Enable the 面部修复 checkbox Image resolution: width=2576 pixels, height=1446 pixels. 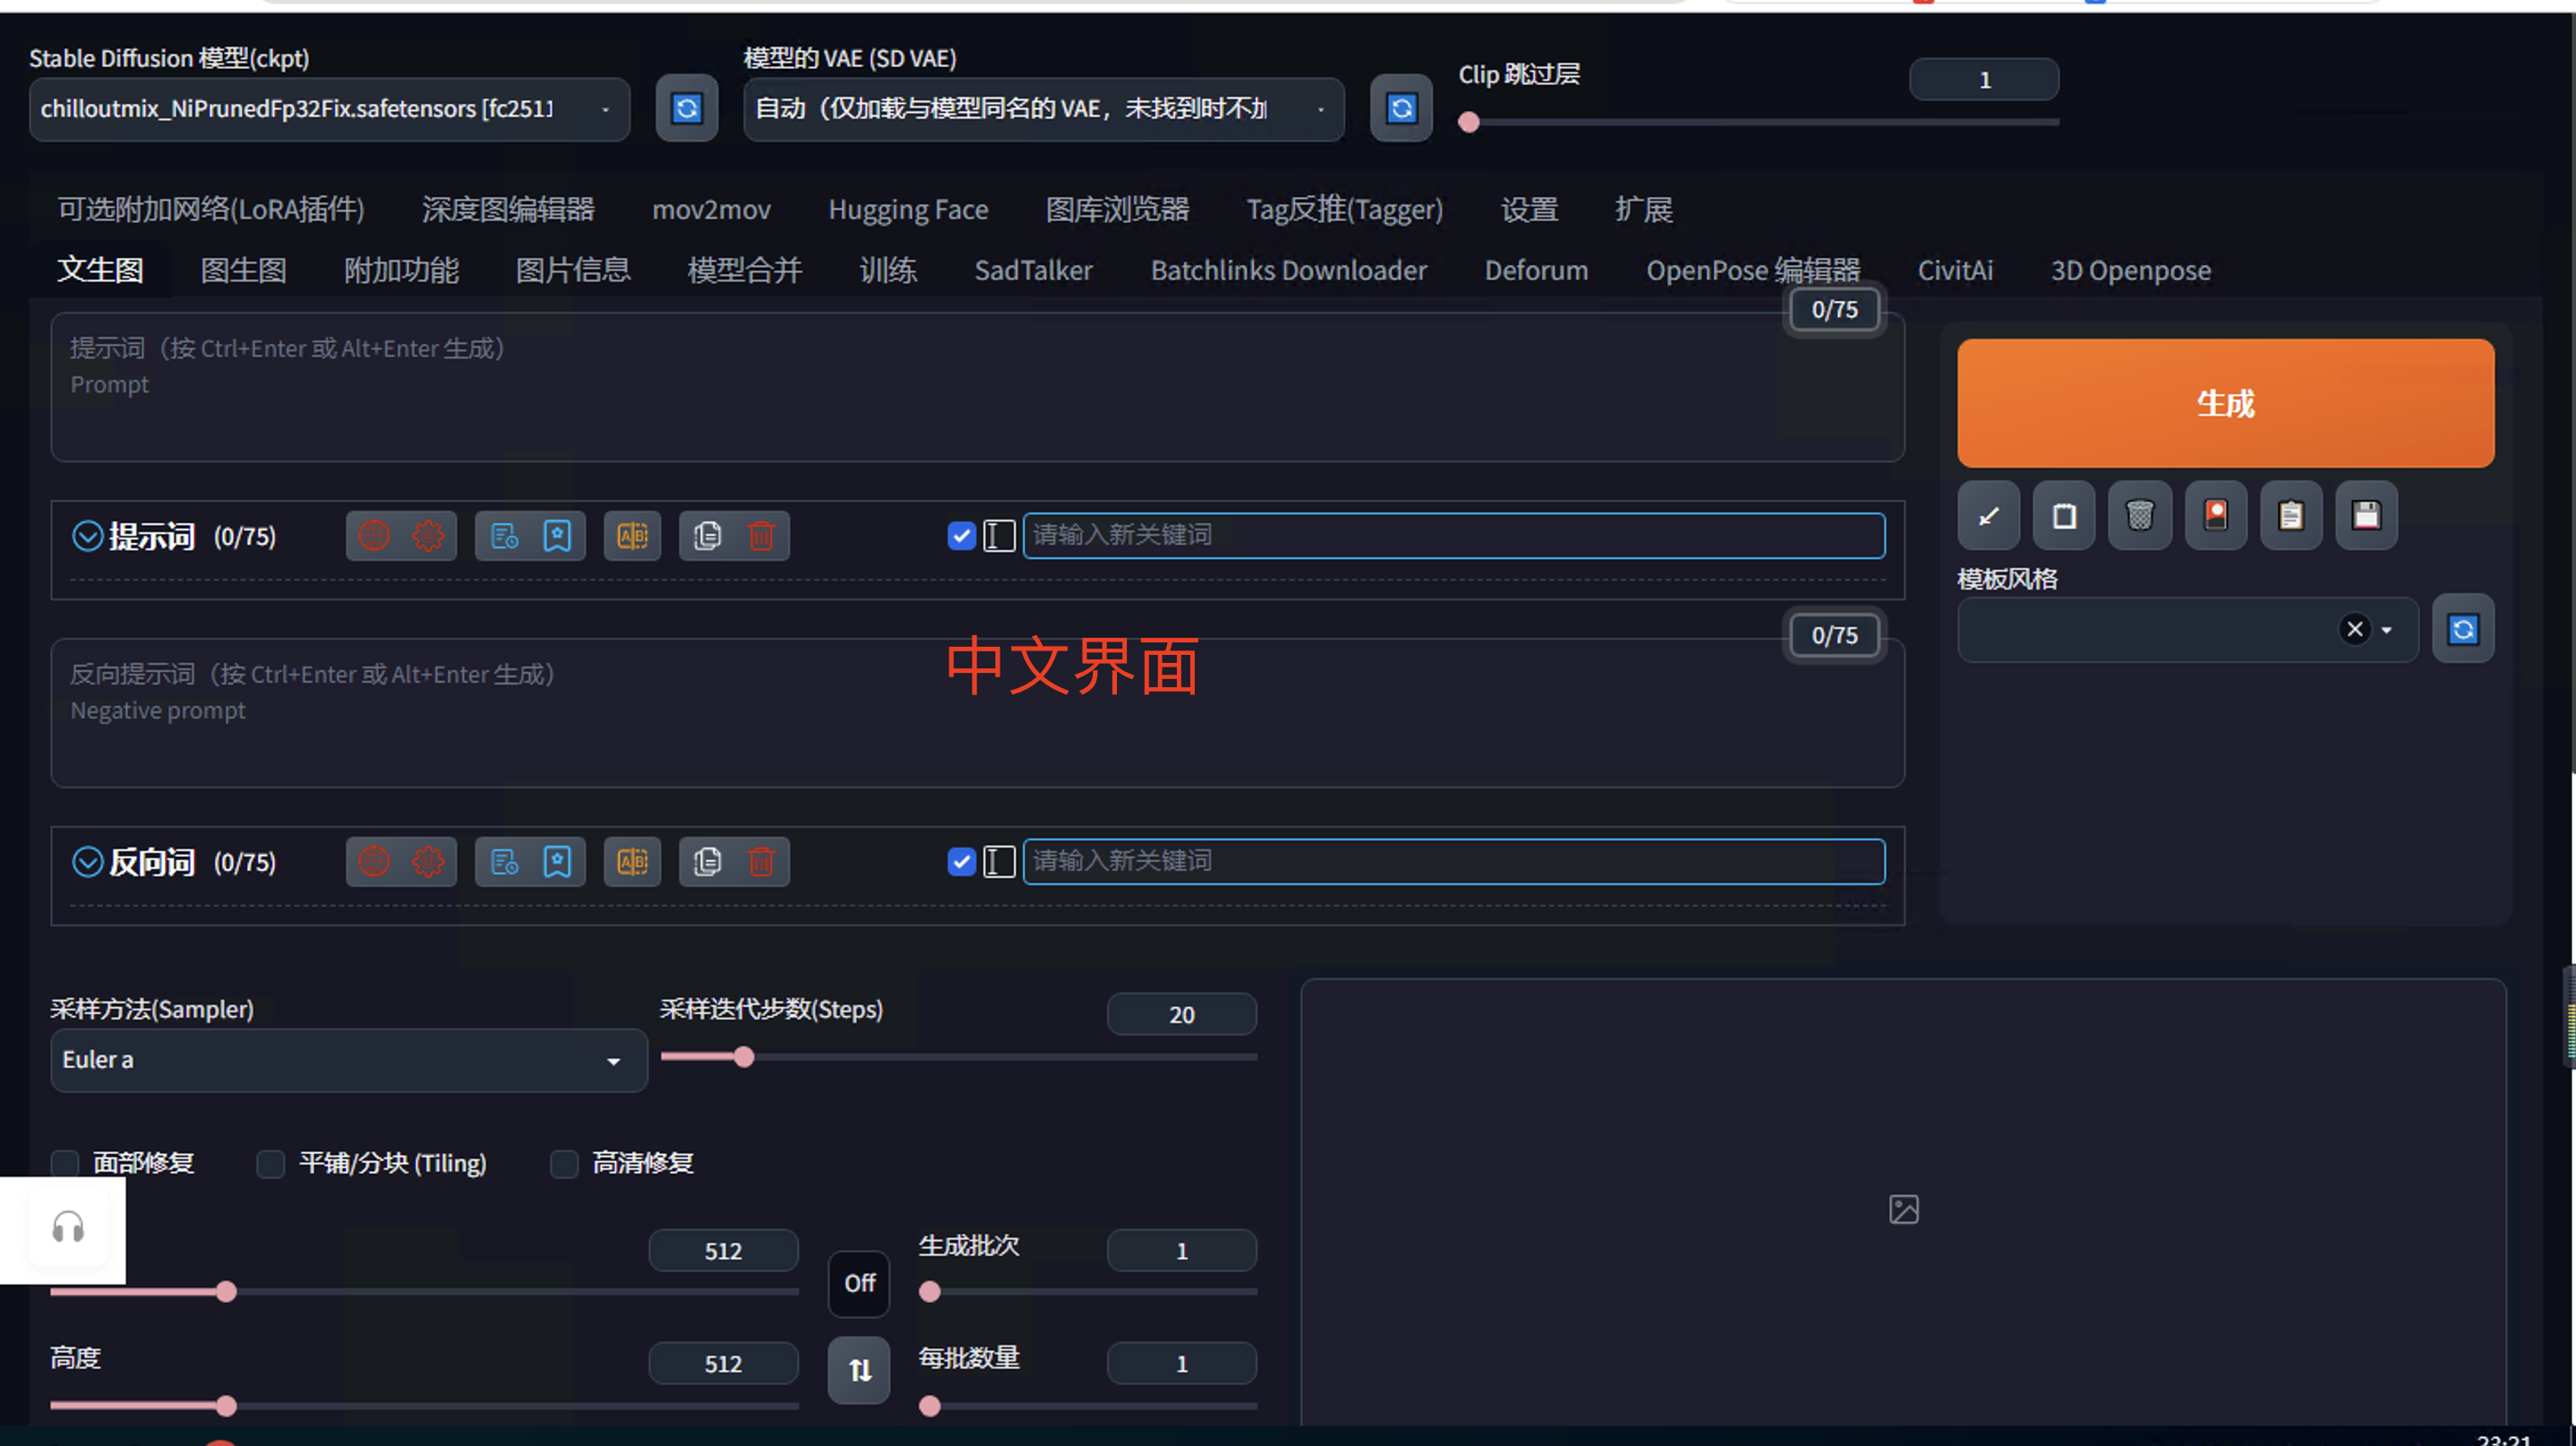pyautogui.click(x=66, y=1163)
